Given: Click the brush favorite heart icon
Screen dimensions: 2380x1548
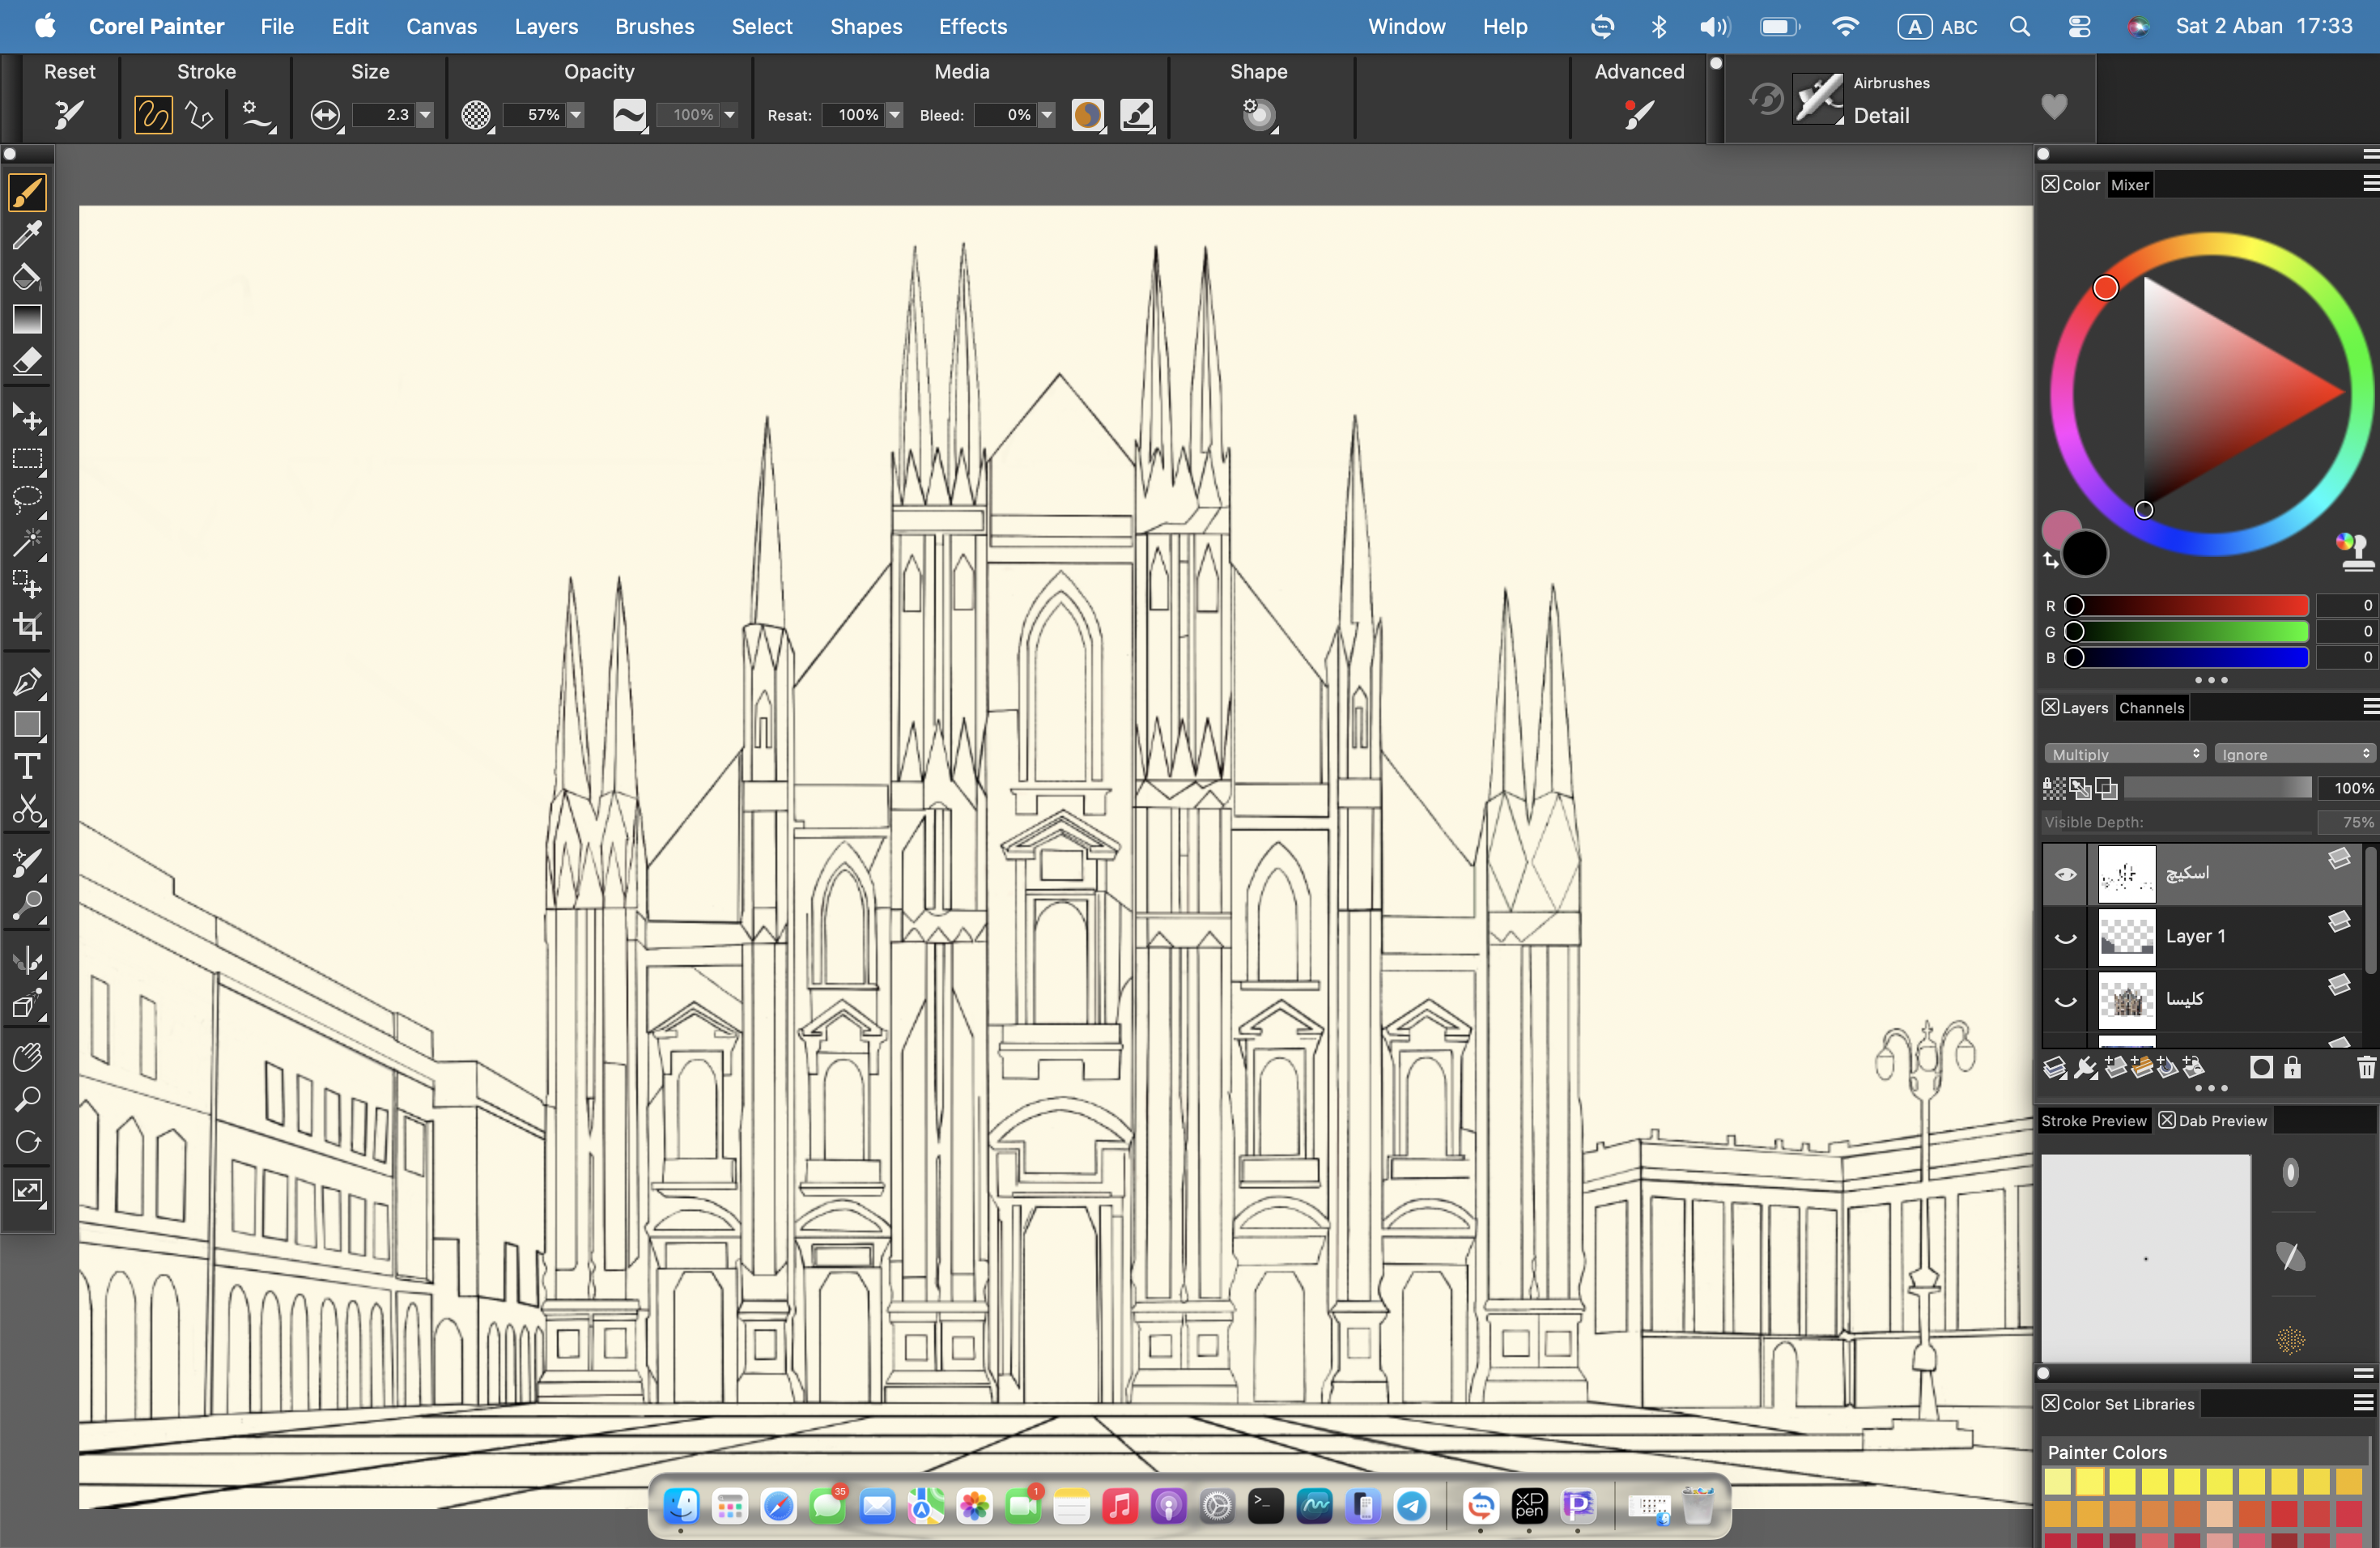Looking at the screenshot, I should [2053, 105].
